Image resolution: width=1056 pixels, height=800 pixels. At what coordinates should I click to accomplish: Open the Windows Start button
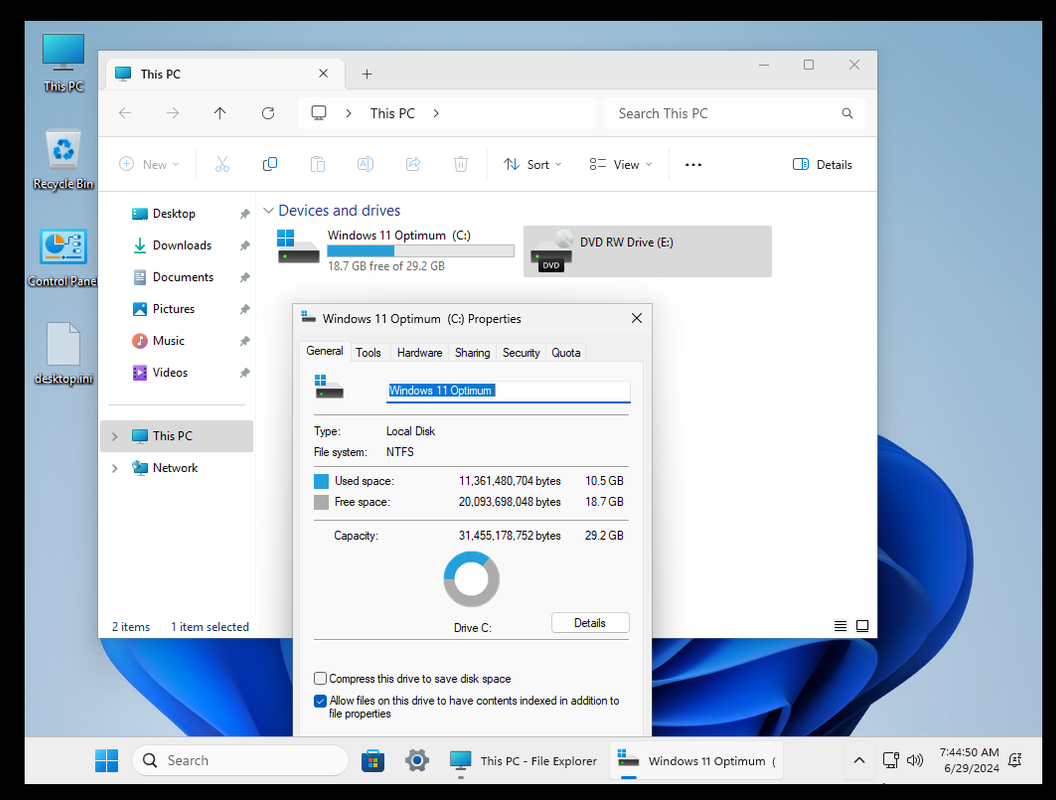click(106, 760)
